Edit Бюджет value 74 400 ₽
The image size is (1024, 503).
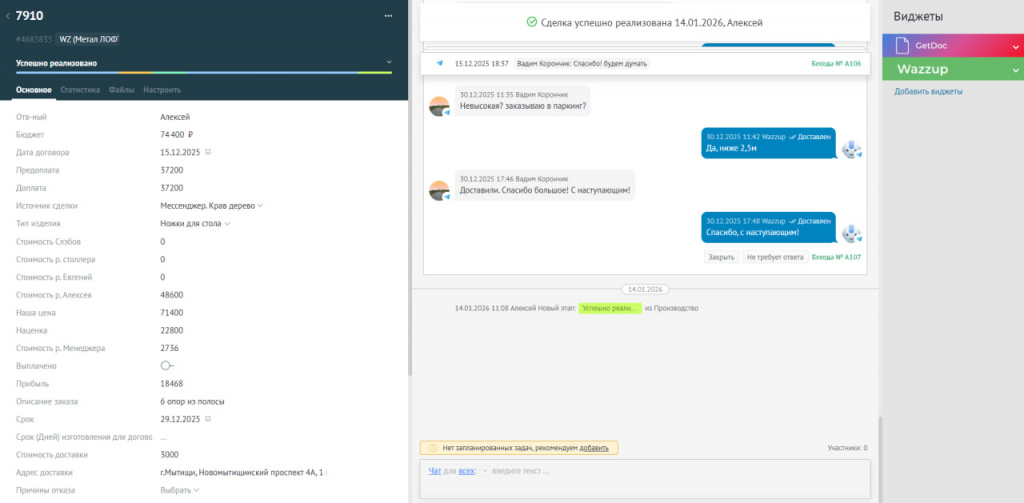177,135
